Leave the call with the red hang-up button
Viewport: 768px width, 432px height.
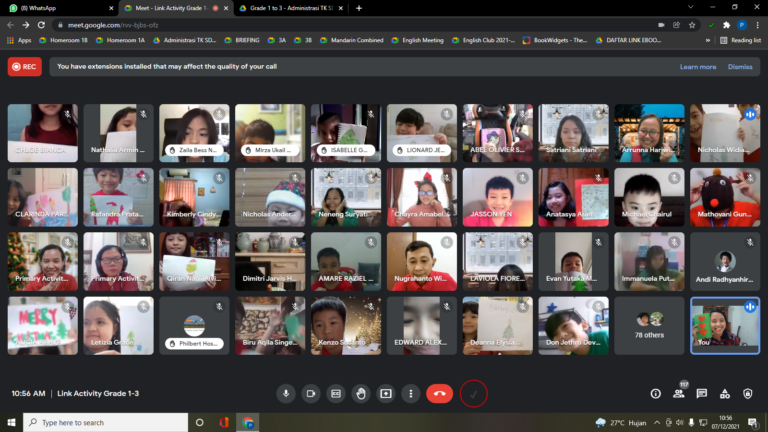(x=439, y=394)
